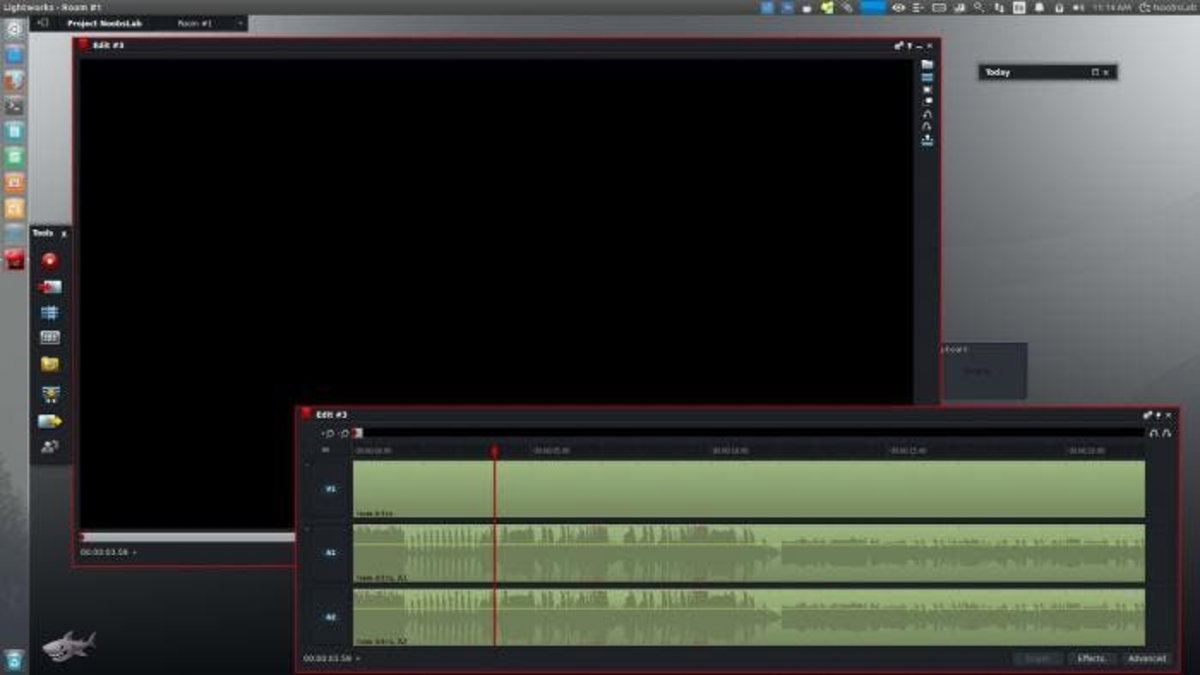Maximize the Today panel
The image size is (1200, 675).
tap(1095, 72)
